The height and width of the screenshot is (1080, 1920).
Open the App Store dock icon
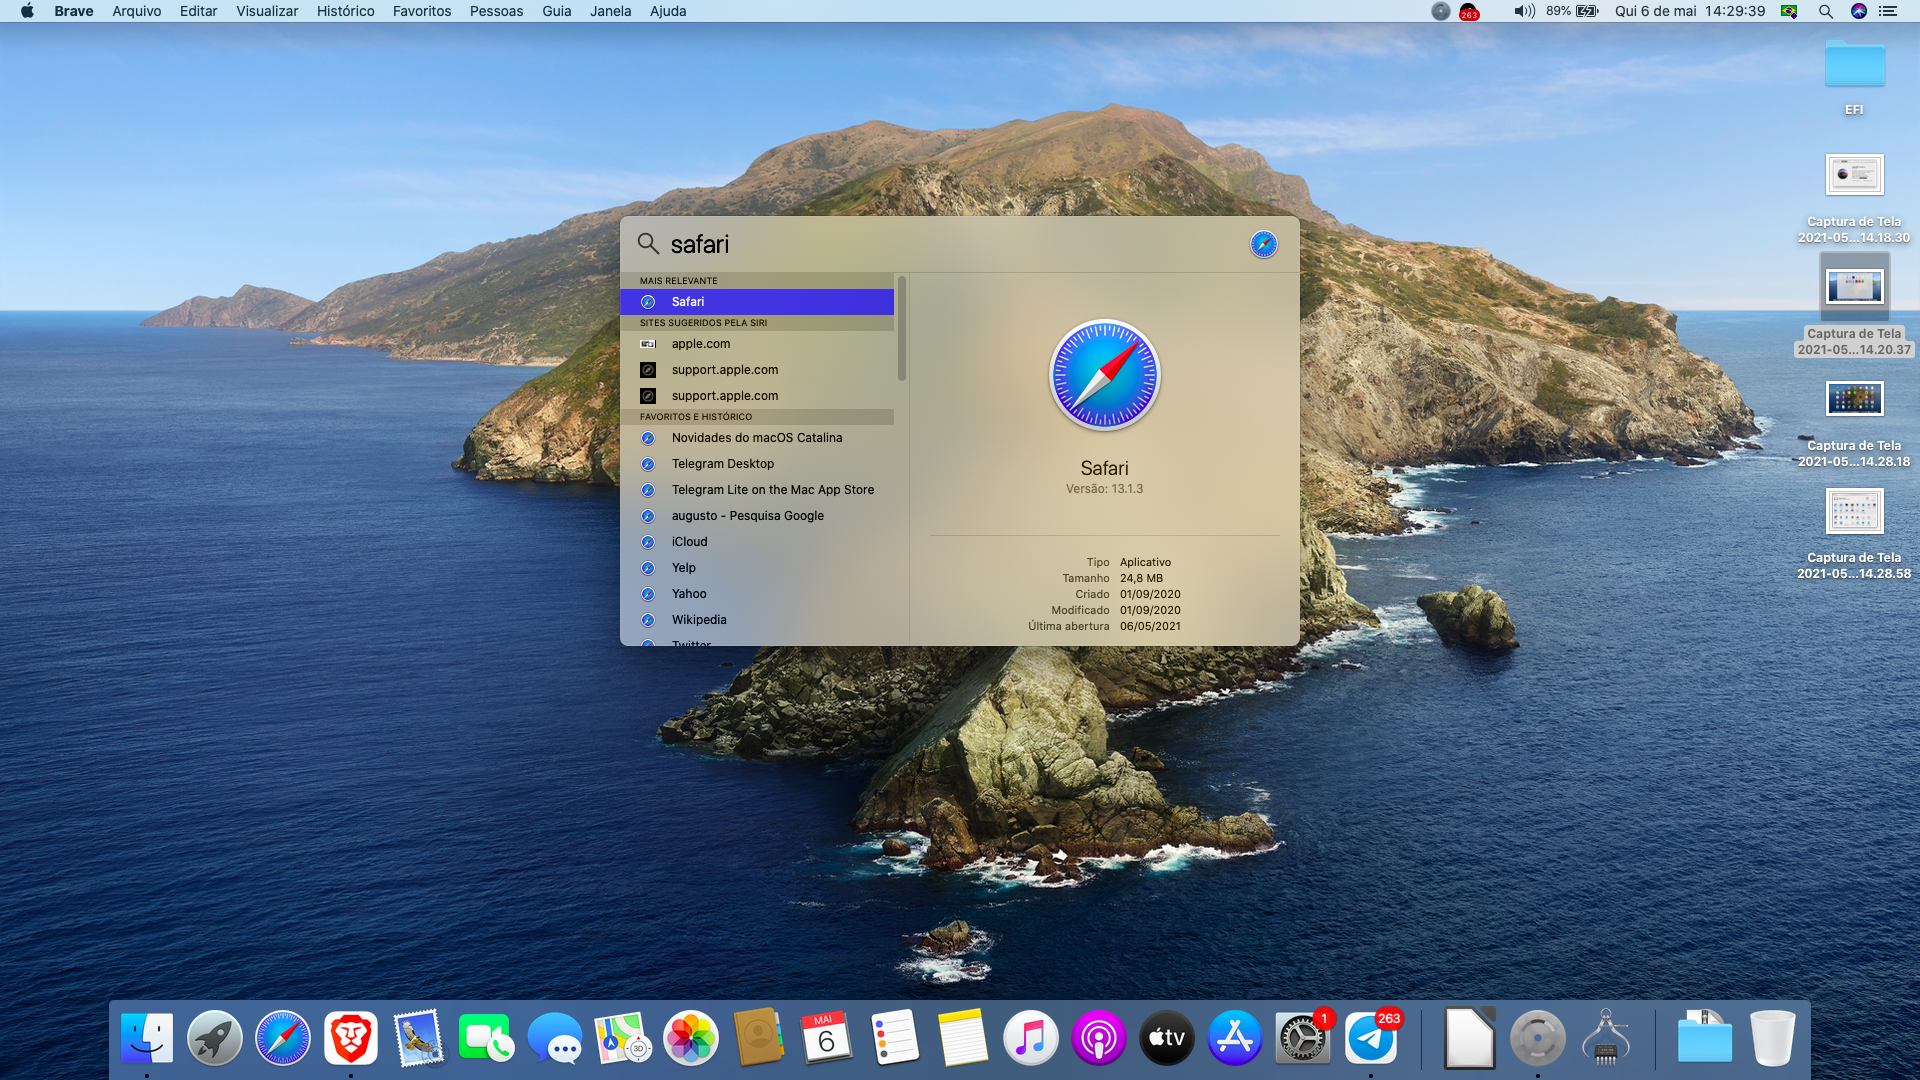[1234, 1038]
